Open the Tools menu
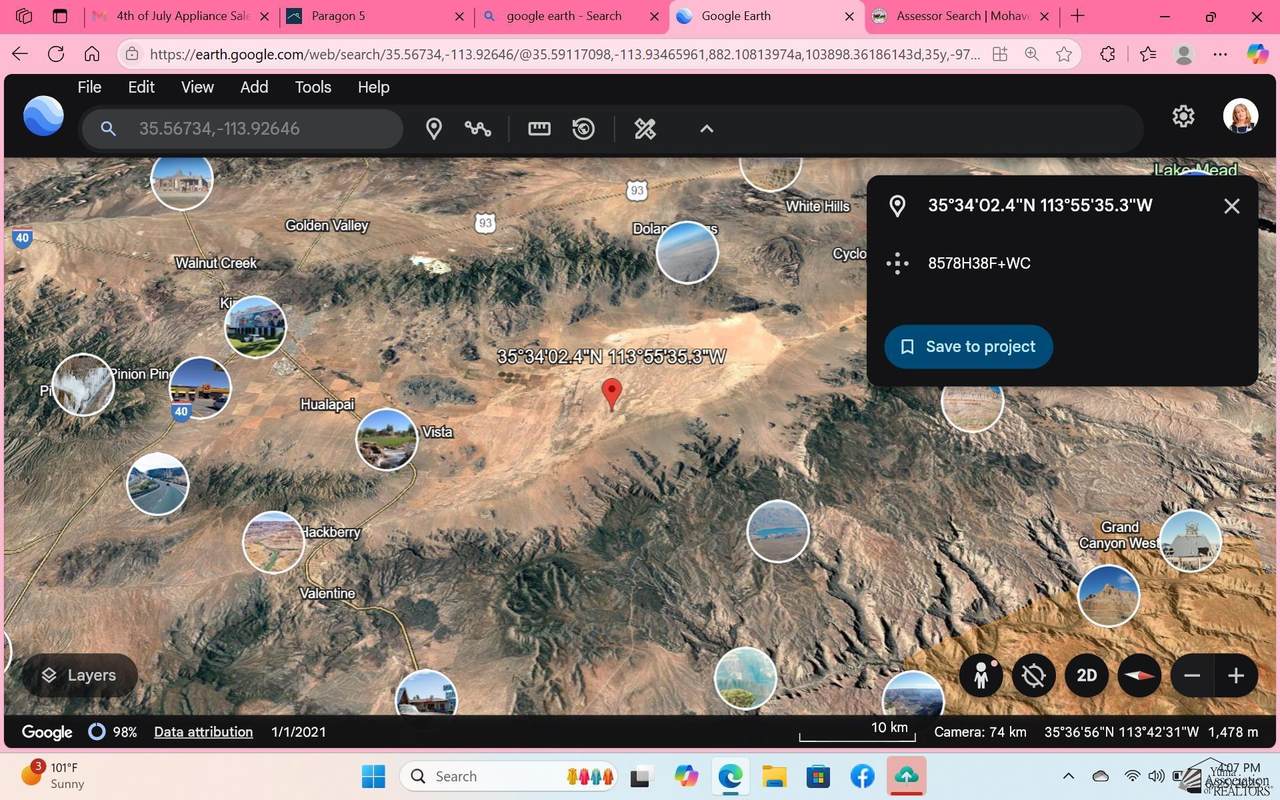This screenshot has height=800, width=1280. (313, 87)
